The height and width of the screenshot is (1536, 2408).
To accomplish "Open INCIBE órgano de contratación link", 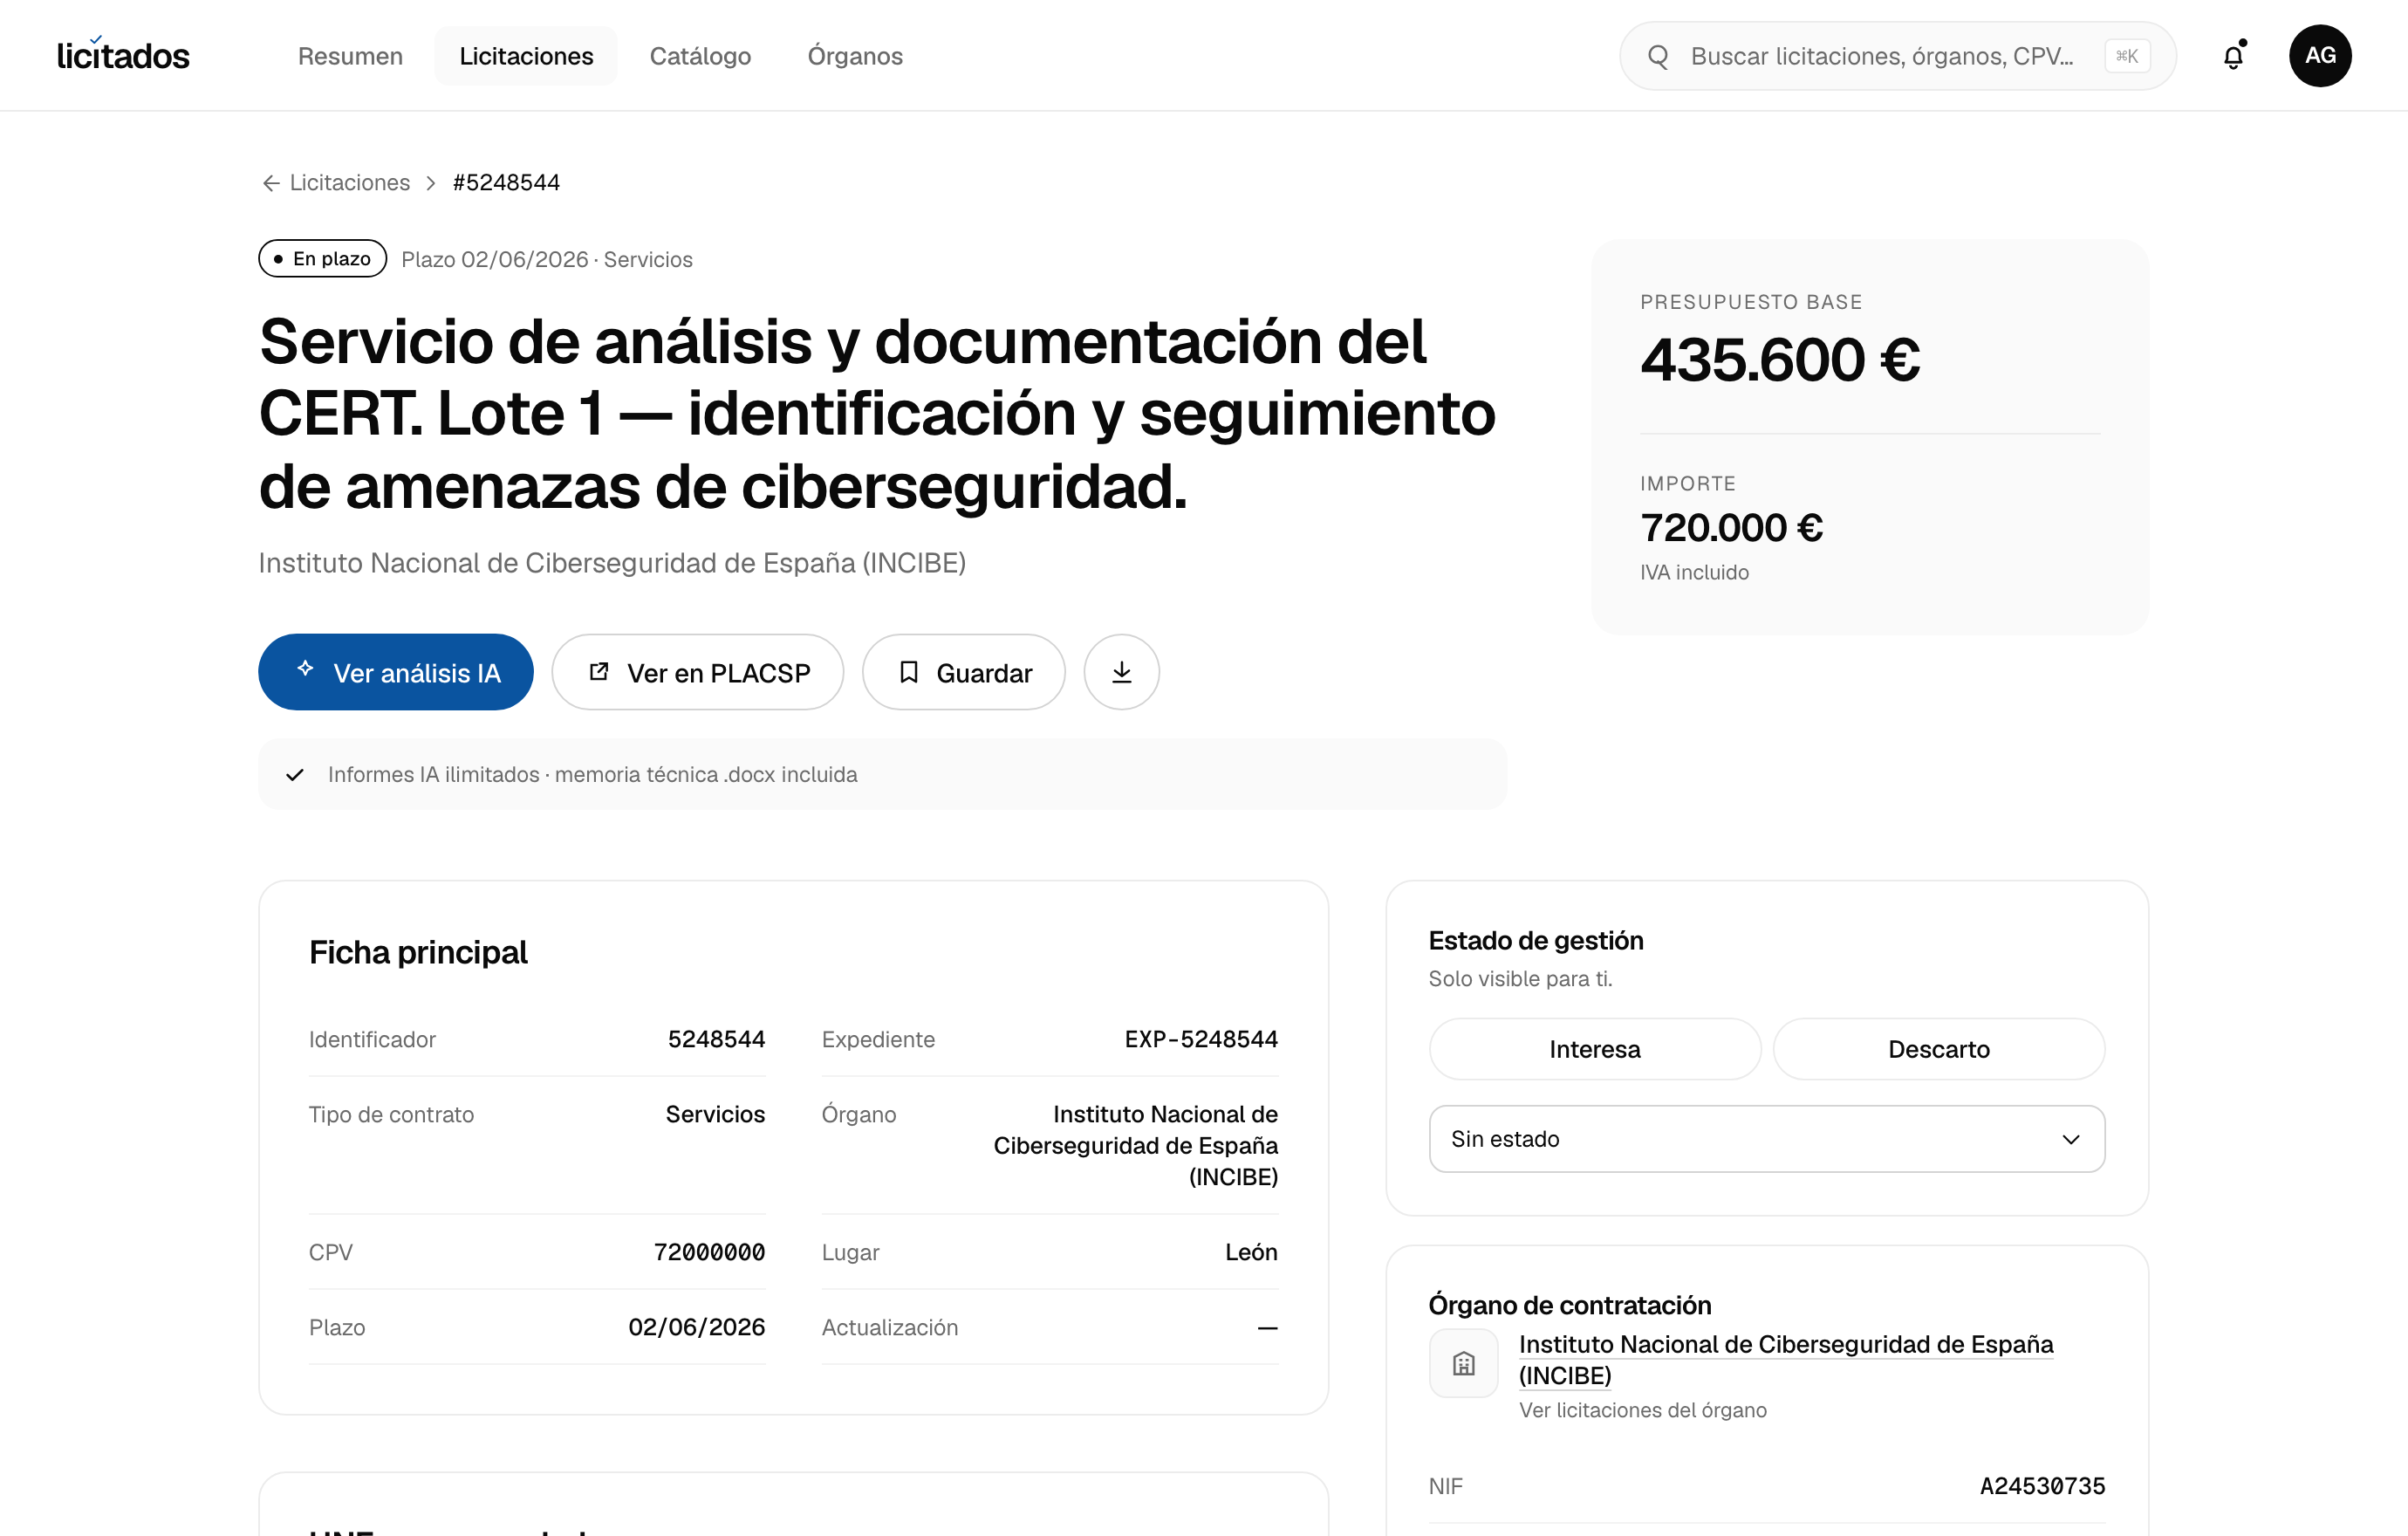I will [x=1786, y=1360].
